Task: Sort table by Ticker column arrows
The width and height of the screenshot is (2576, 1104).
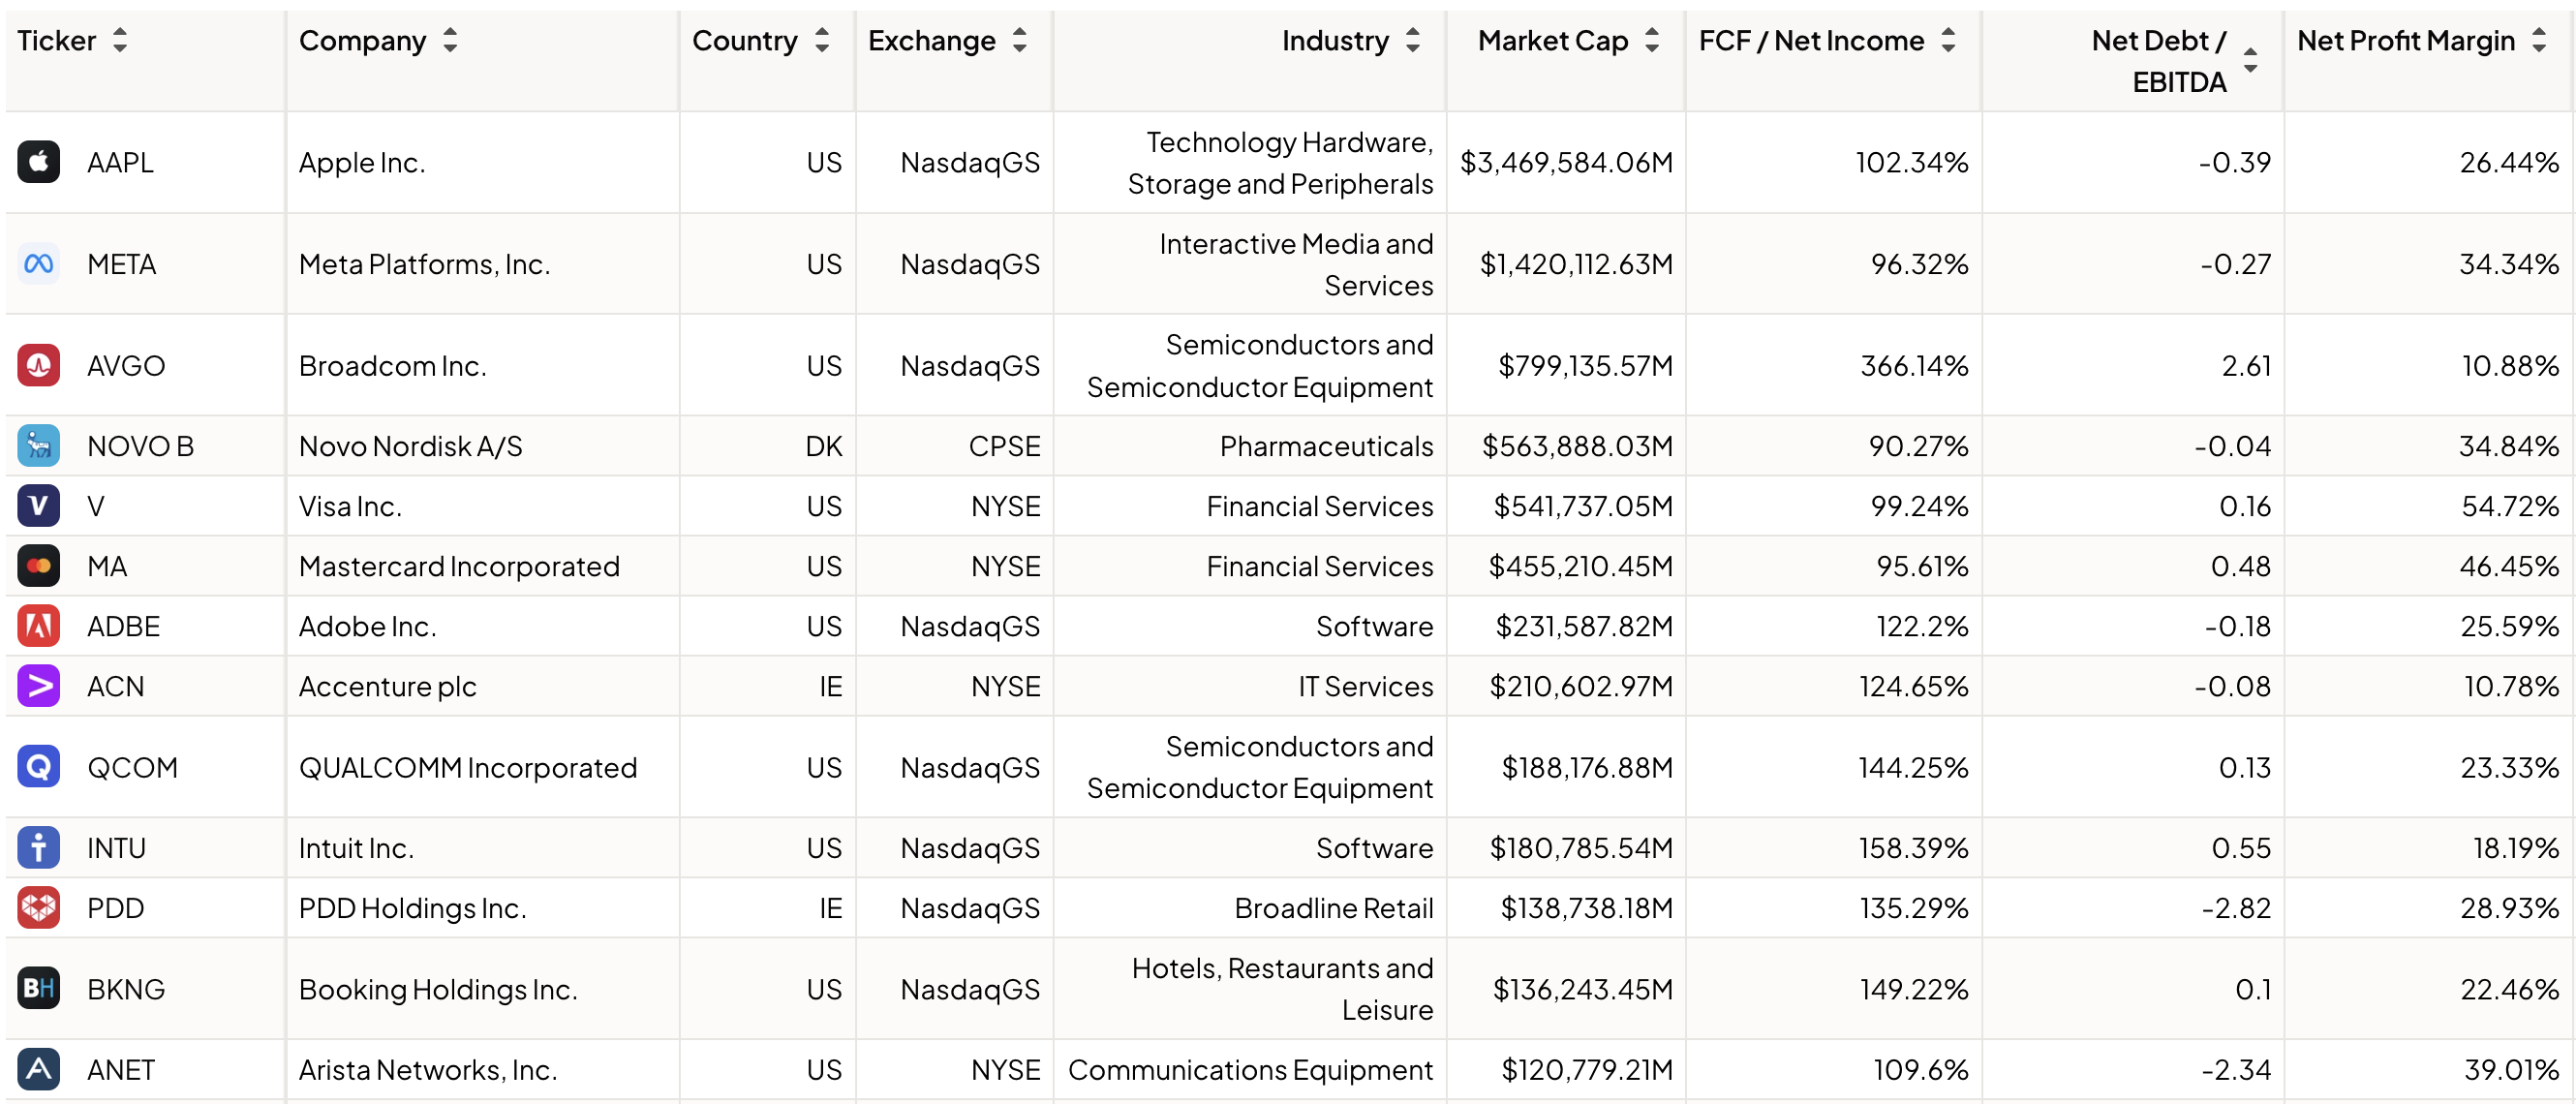Action: [120, 40]
